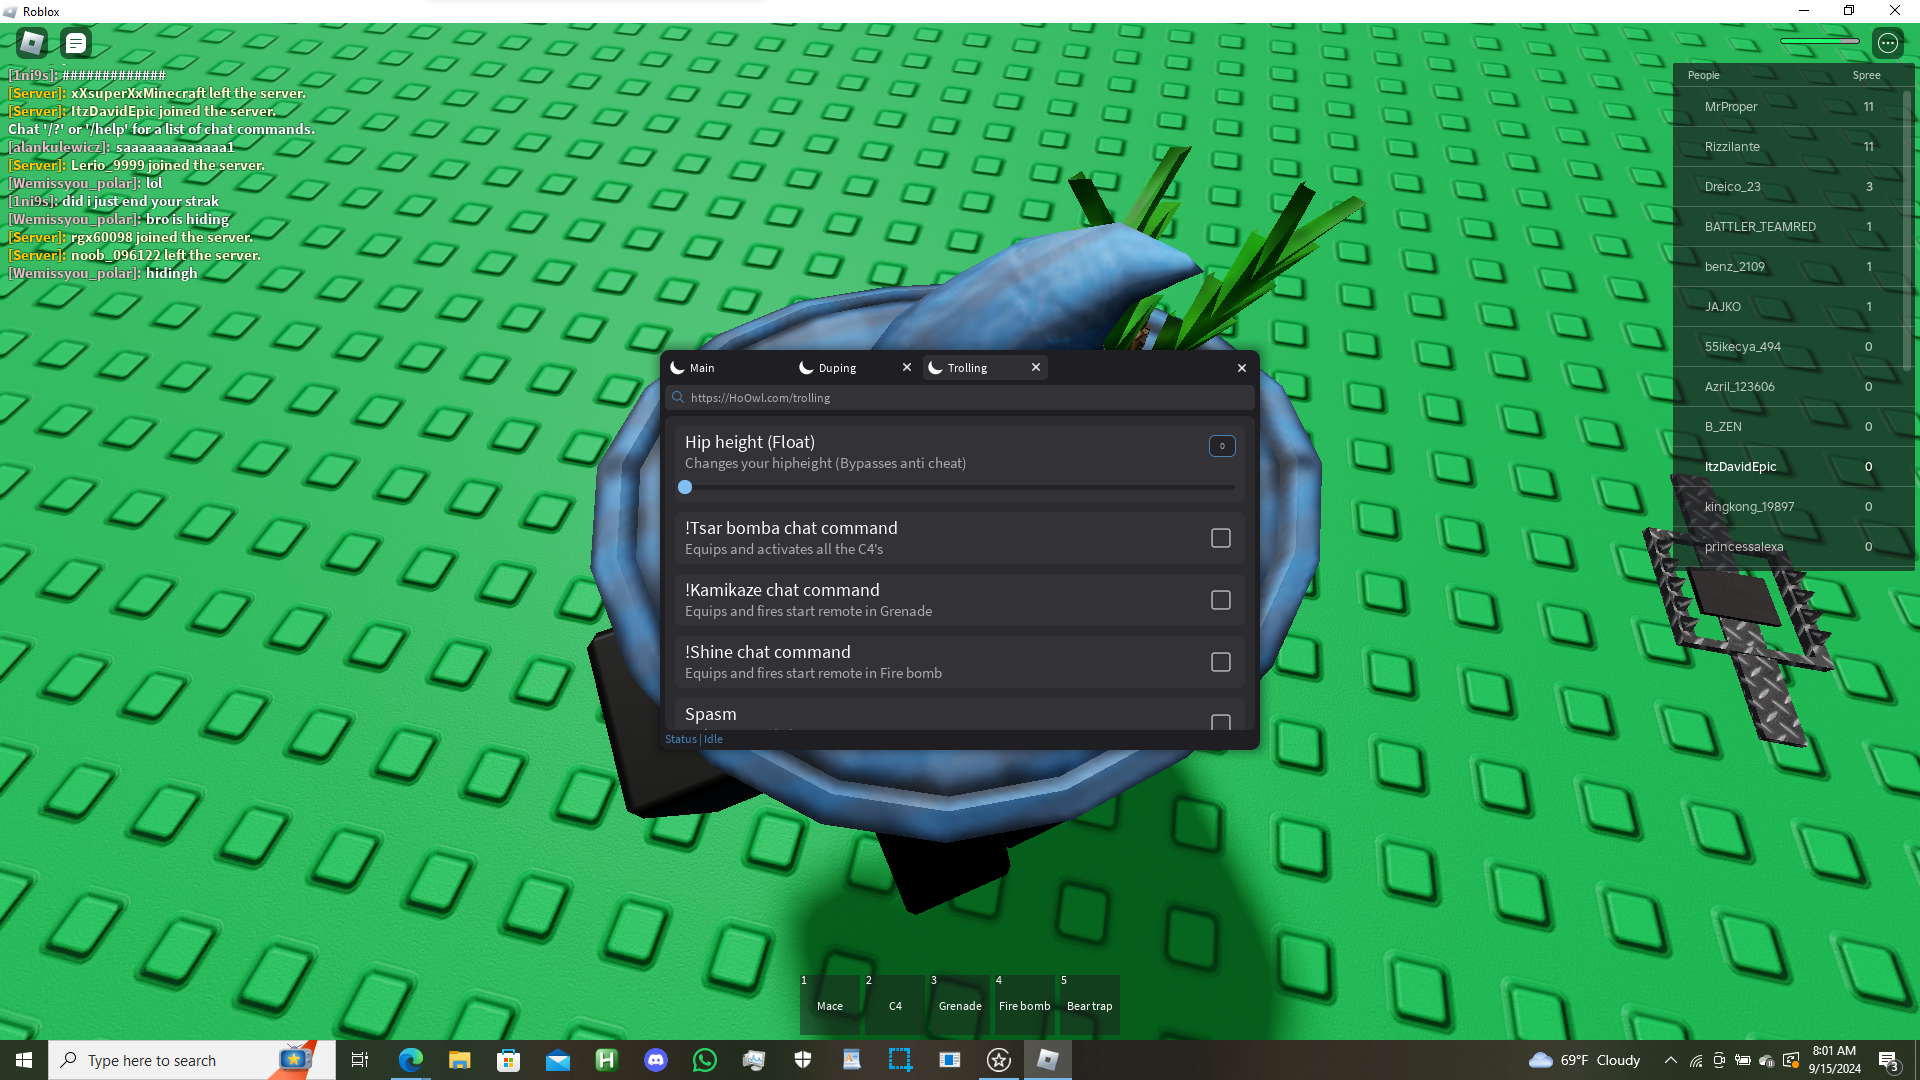Click the HoOwl.com/trolling URL field
Viewport: 1920px width, 1080px height.
point(960,398)
